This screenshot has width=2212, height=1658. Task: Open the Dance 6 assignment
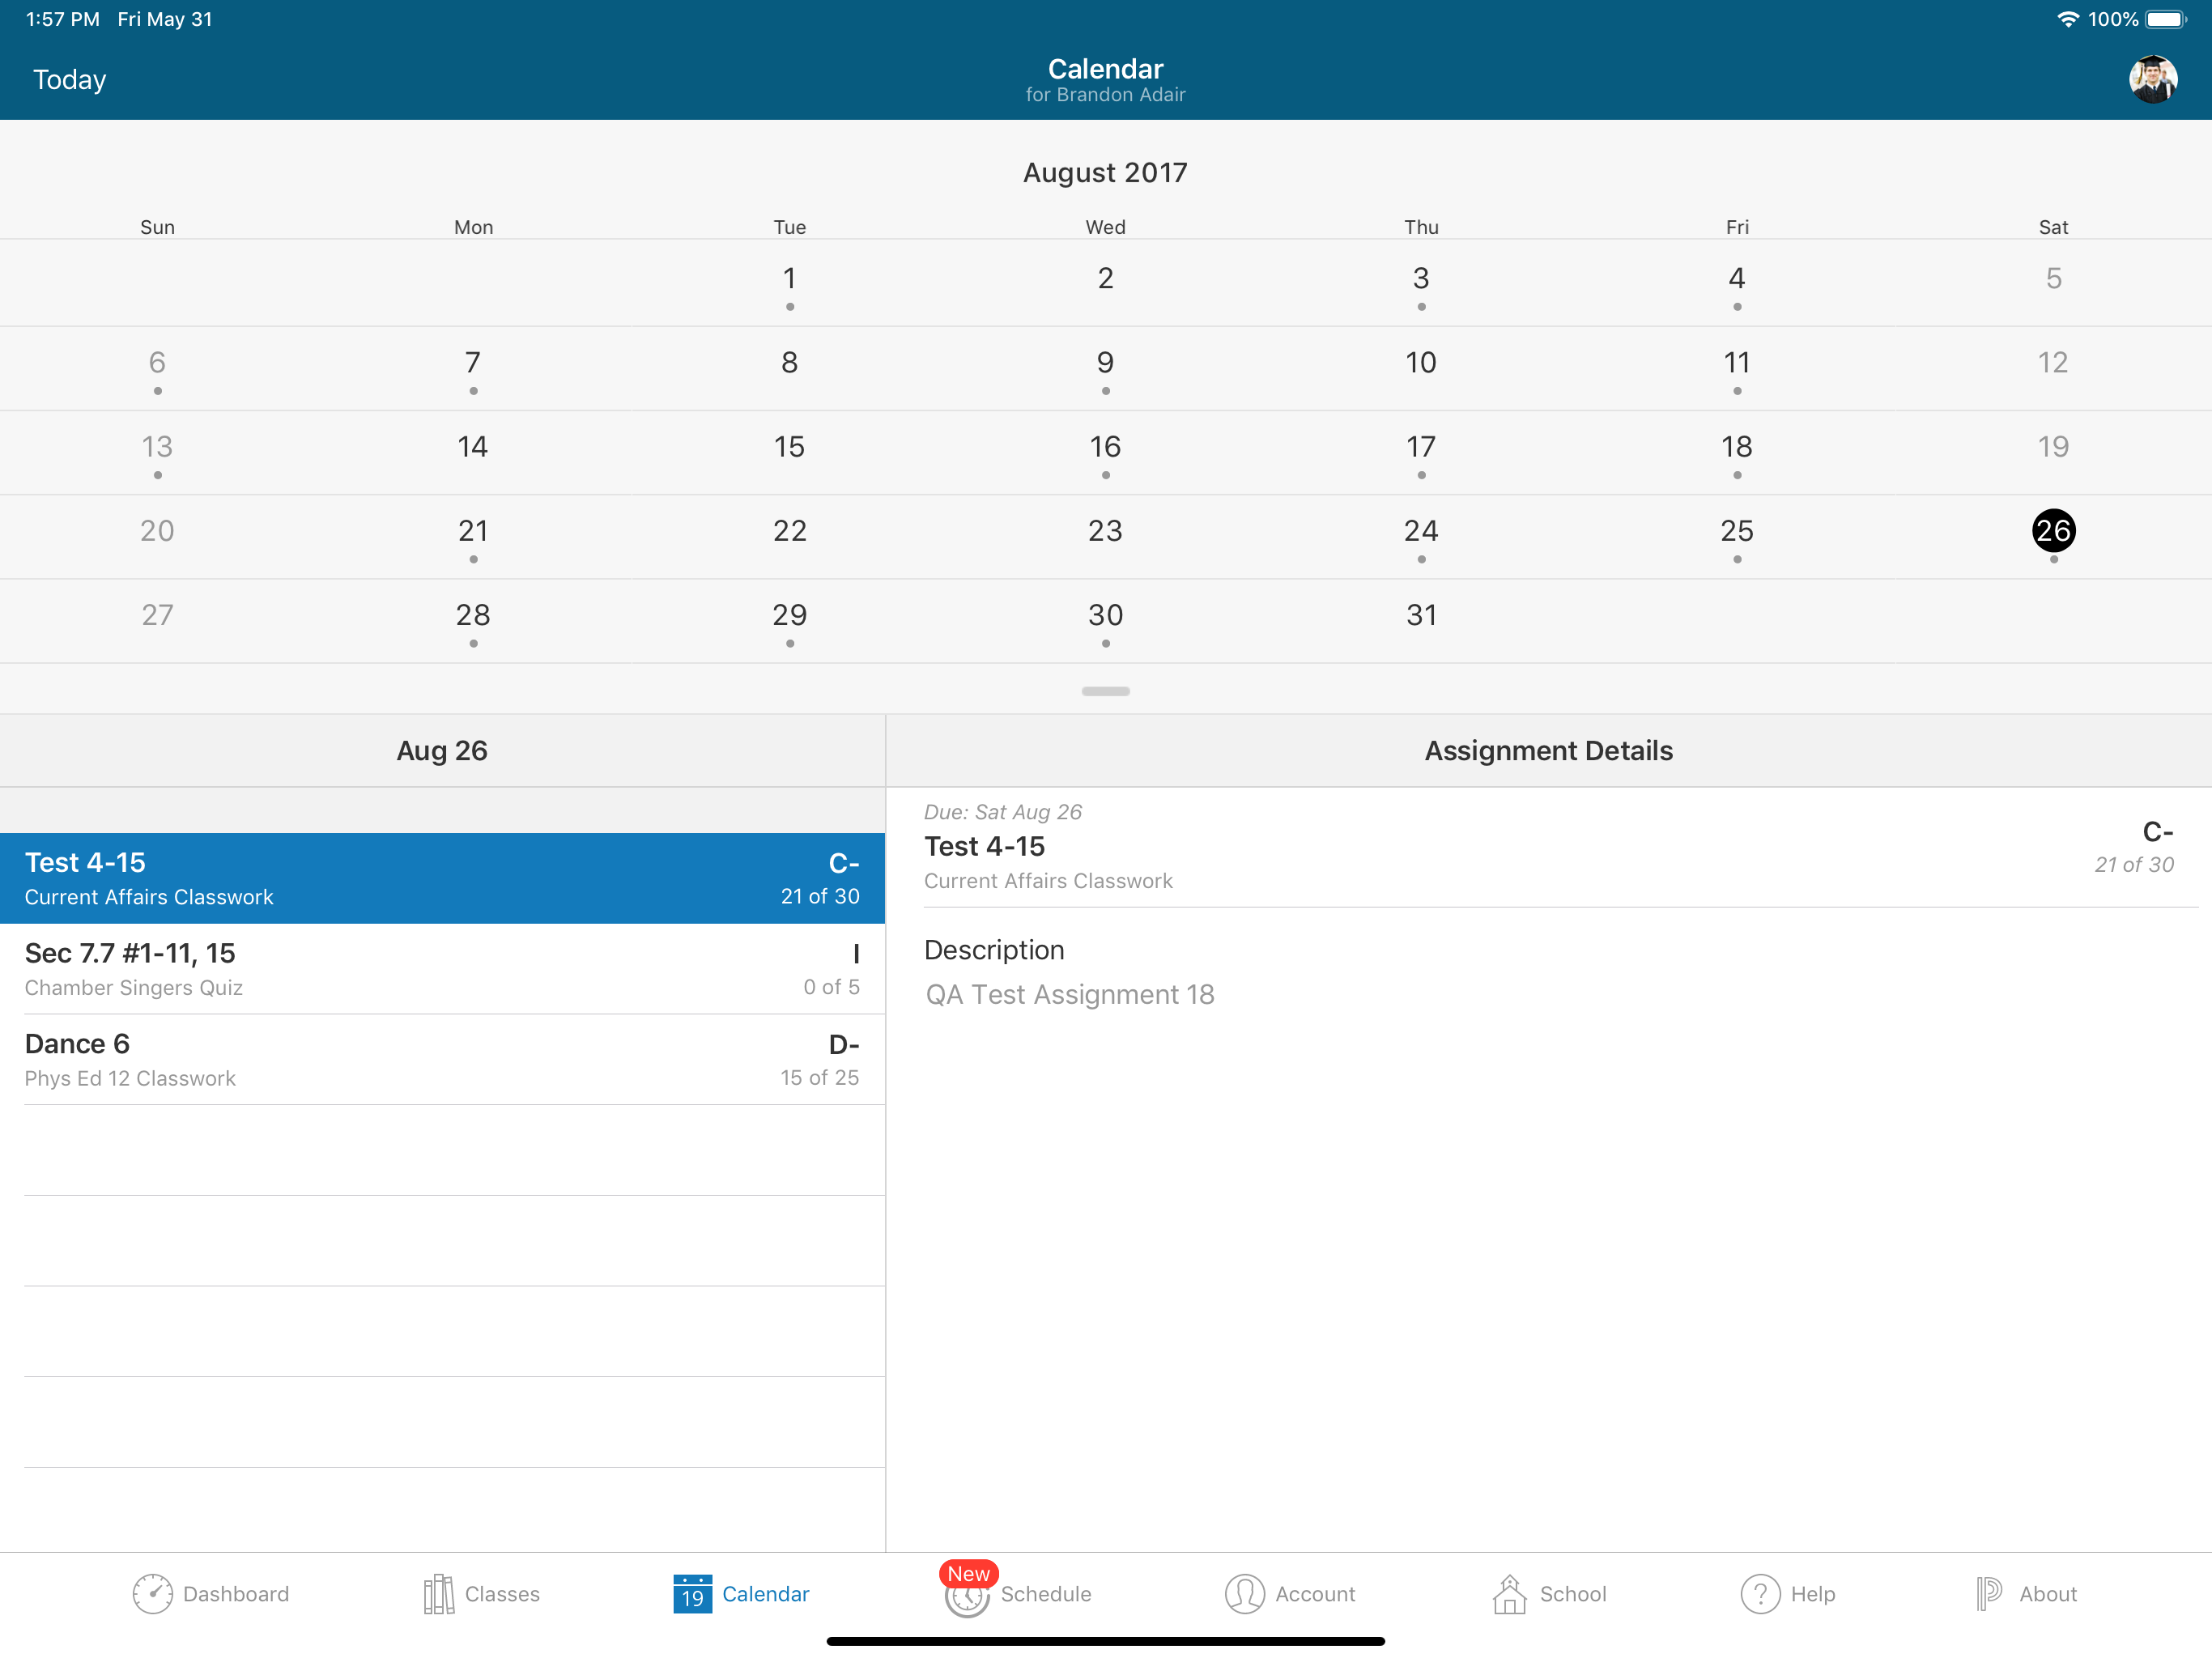tap(442, 1060)
